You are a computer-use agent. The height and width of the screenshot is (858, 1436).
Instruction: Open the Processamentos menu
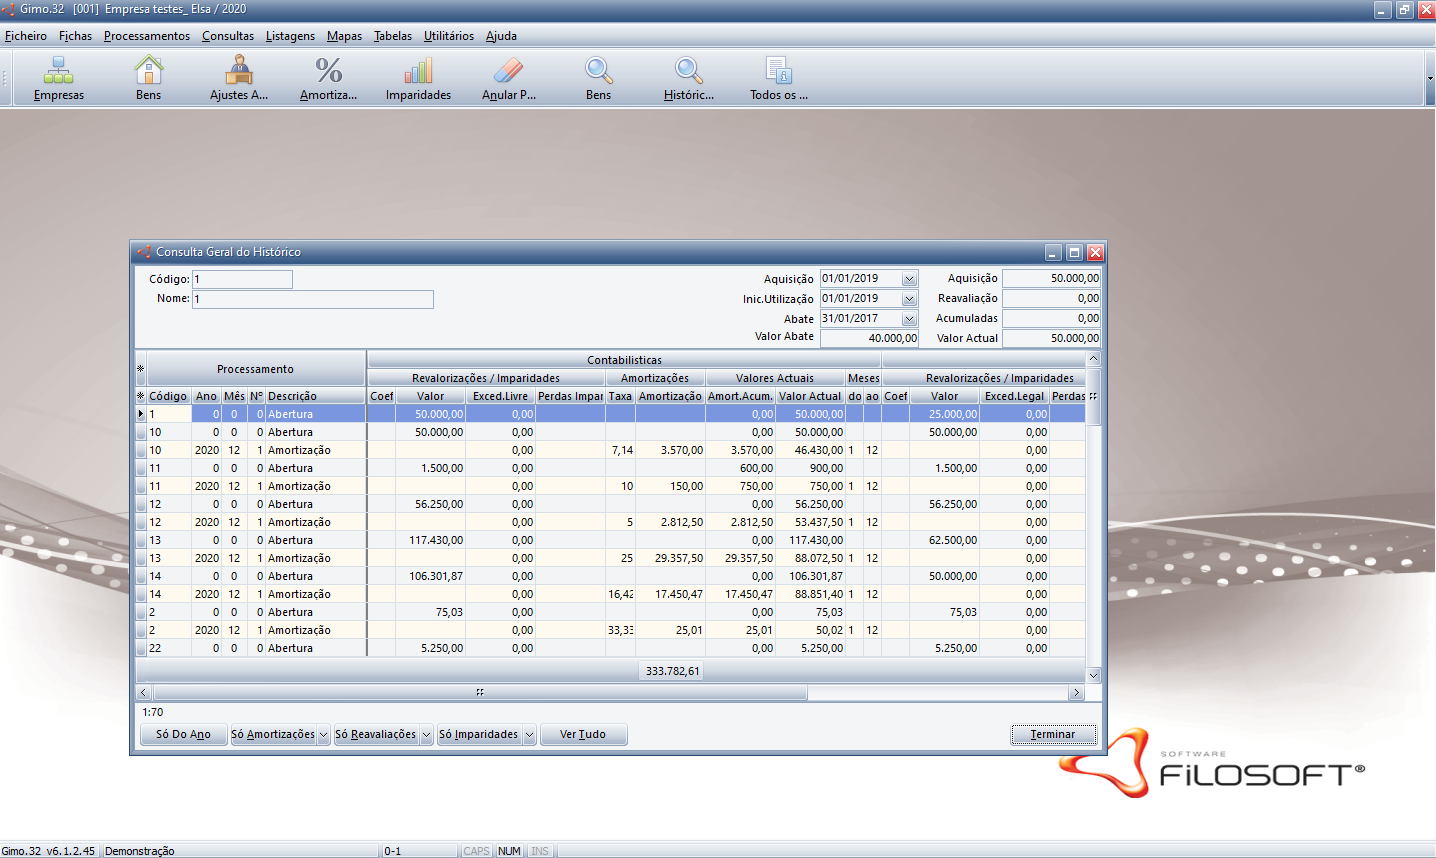[146, 36]
